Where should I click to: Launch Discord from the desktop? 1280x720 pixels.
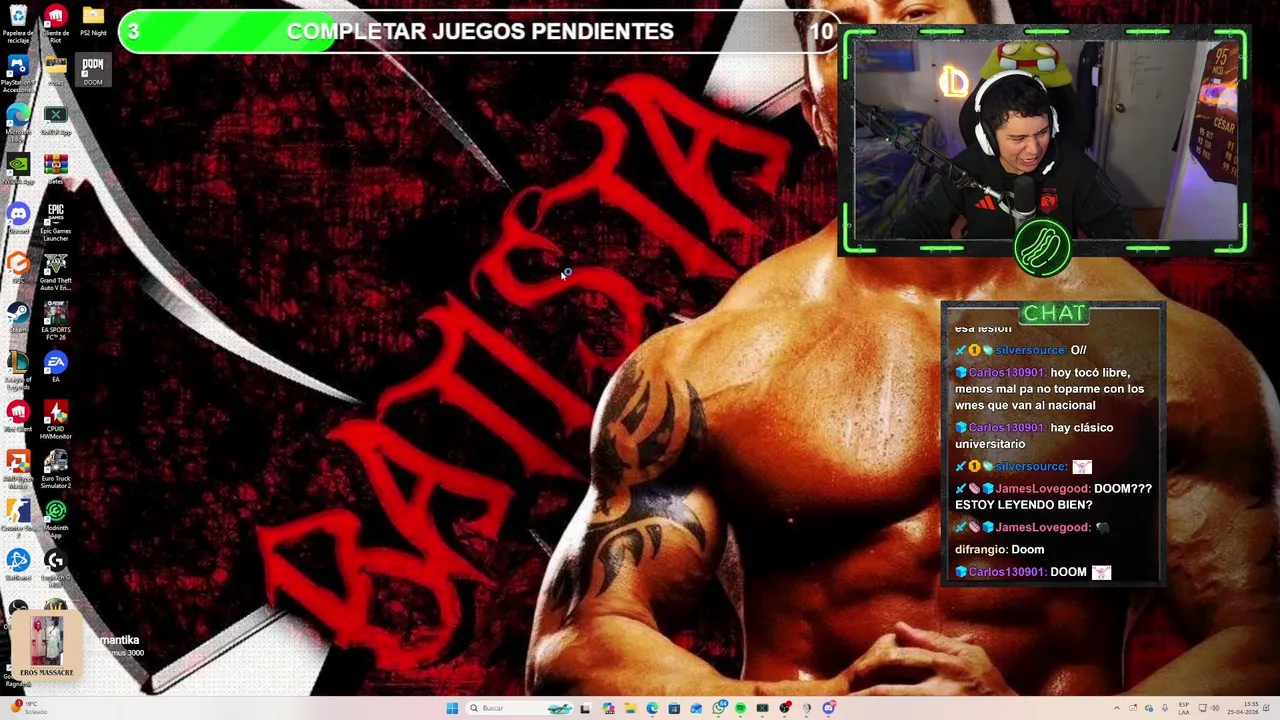pyautogui.click(x=18, y=218)
